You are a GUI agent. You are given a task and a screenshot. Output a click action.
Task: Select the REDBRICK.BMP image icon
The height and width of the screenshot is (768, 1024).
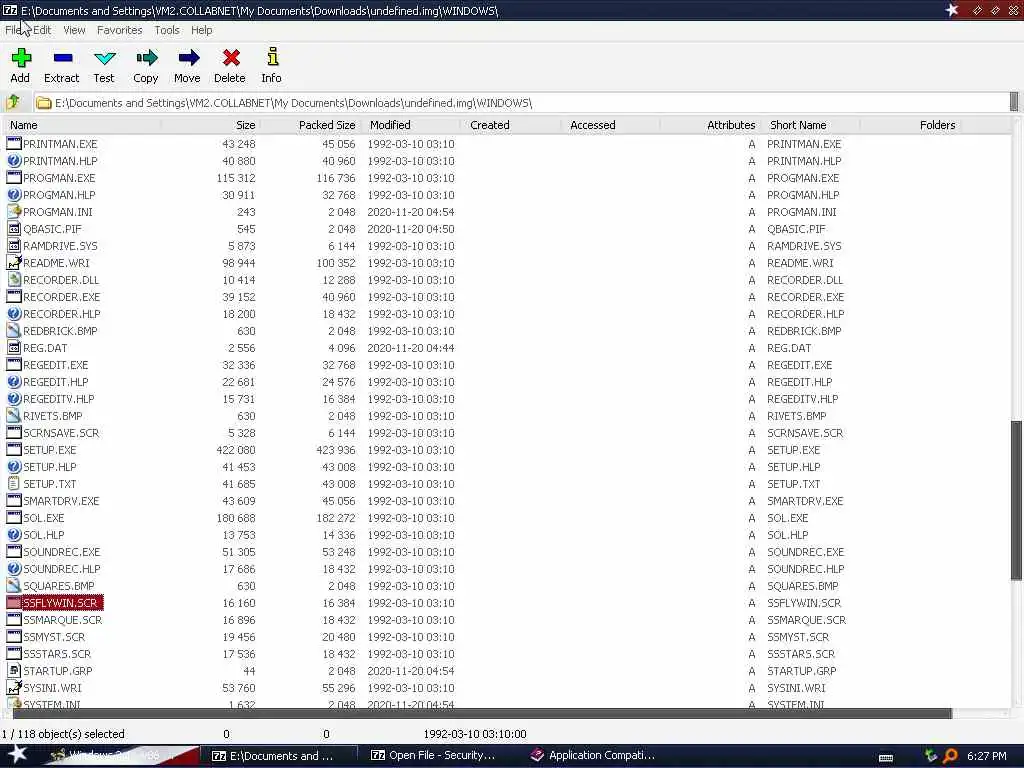tap(14, 330)
